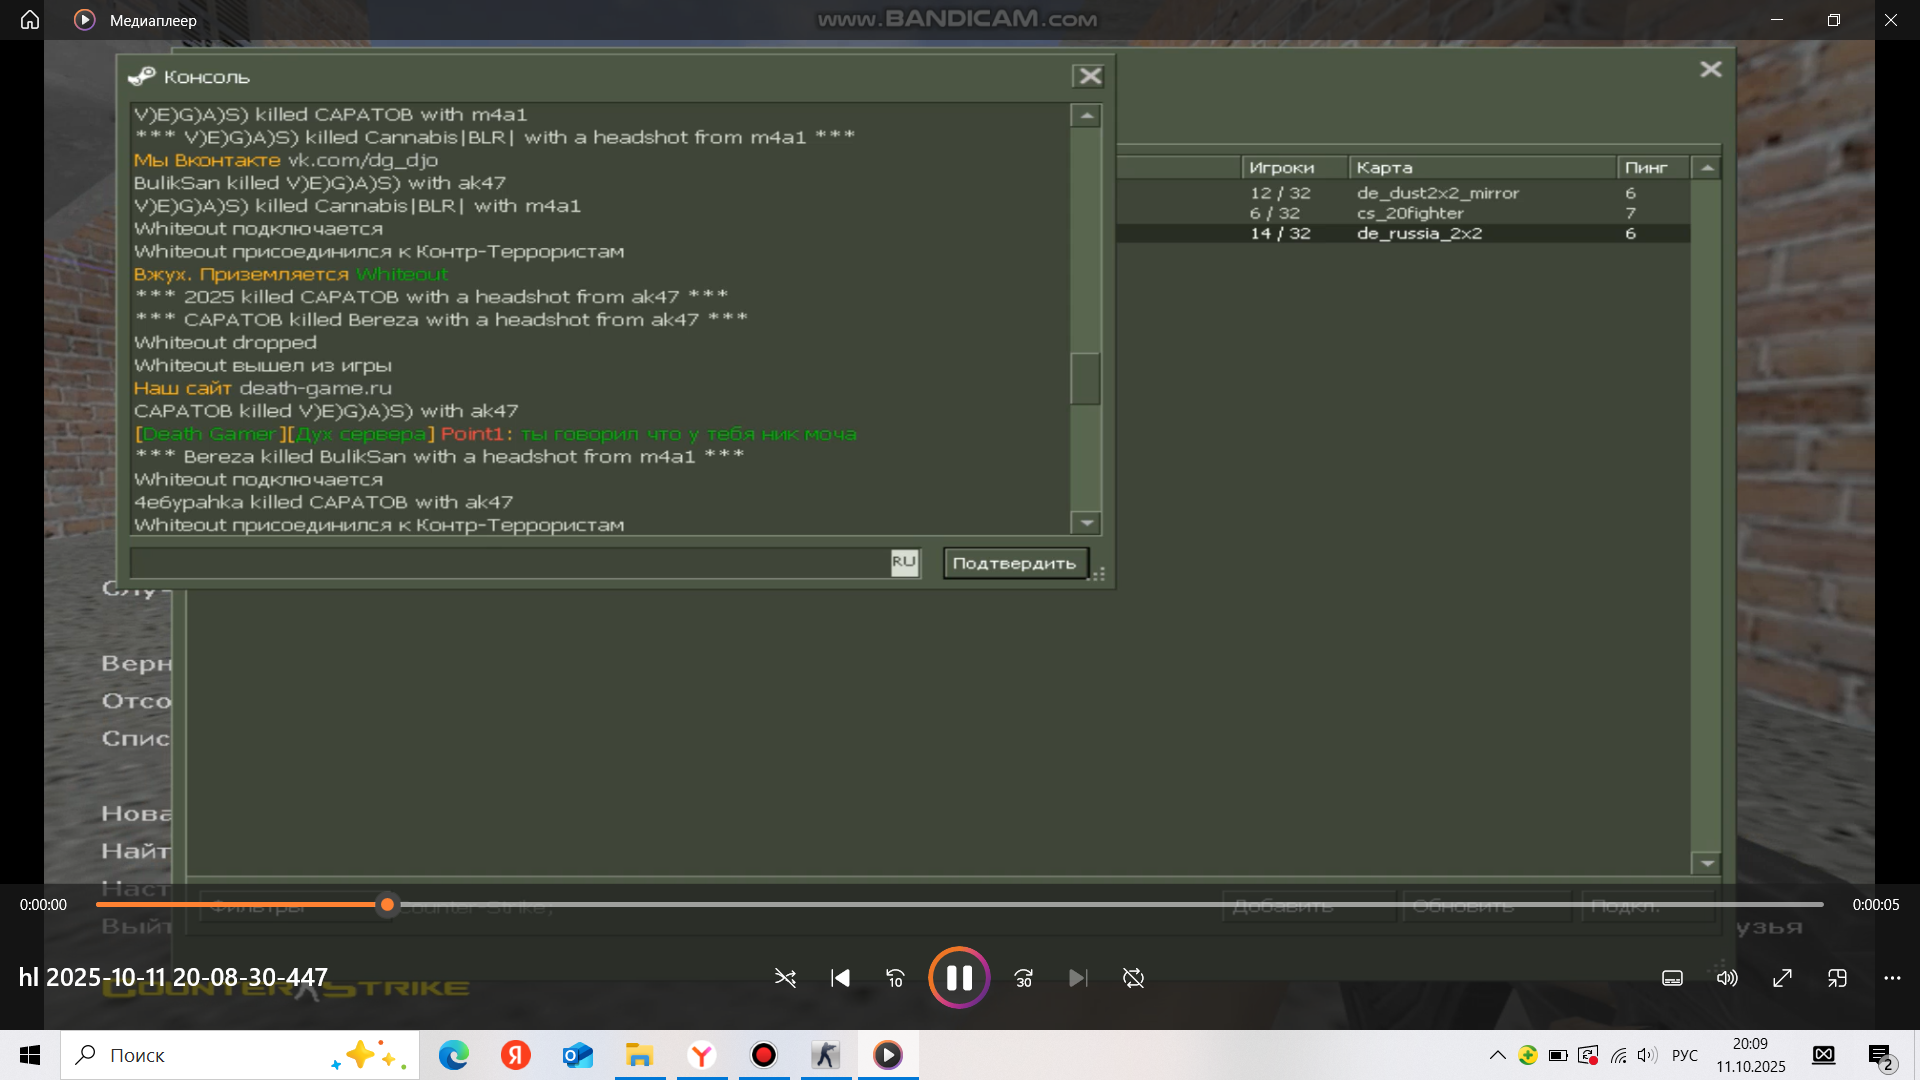This screenshot has height=1080, width=1920.
Task: Go back to media player home
Action: click(x=30, y=20)
